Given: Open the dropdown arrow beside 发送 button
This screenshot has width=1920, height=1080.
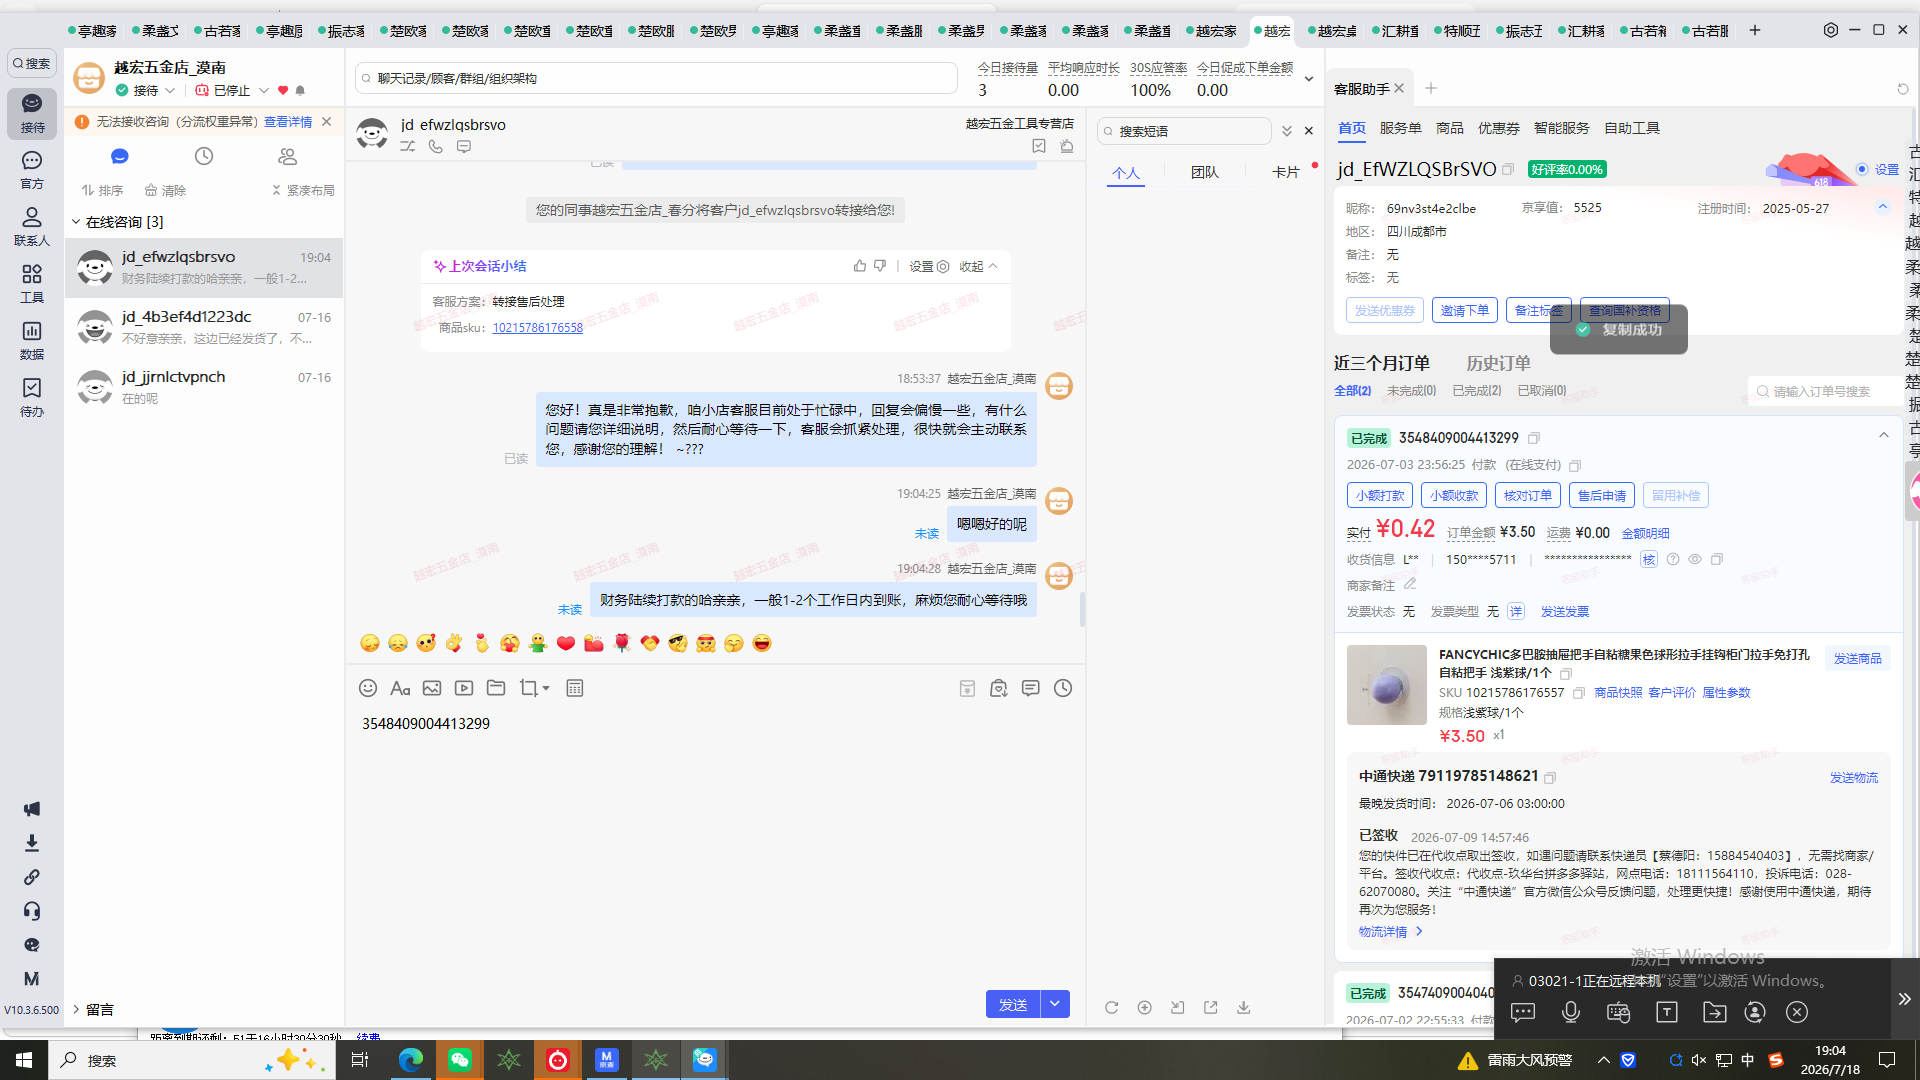Looking at the screenshot, I should [1055, 1004].
